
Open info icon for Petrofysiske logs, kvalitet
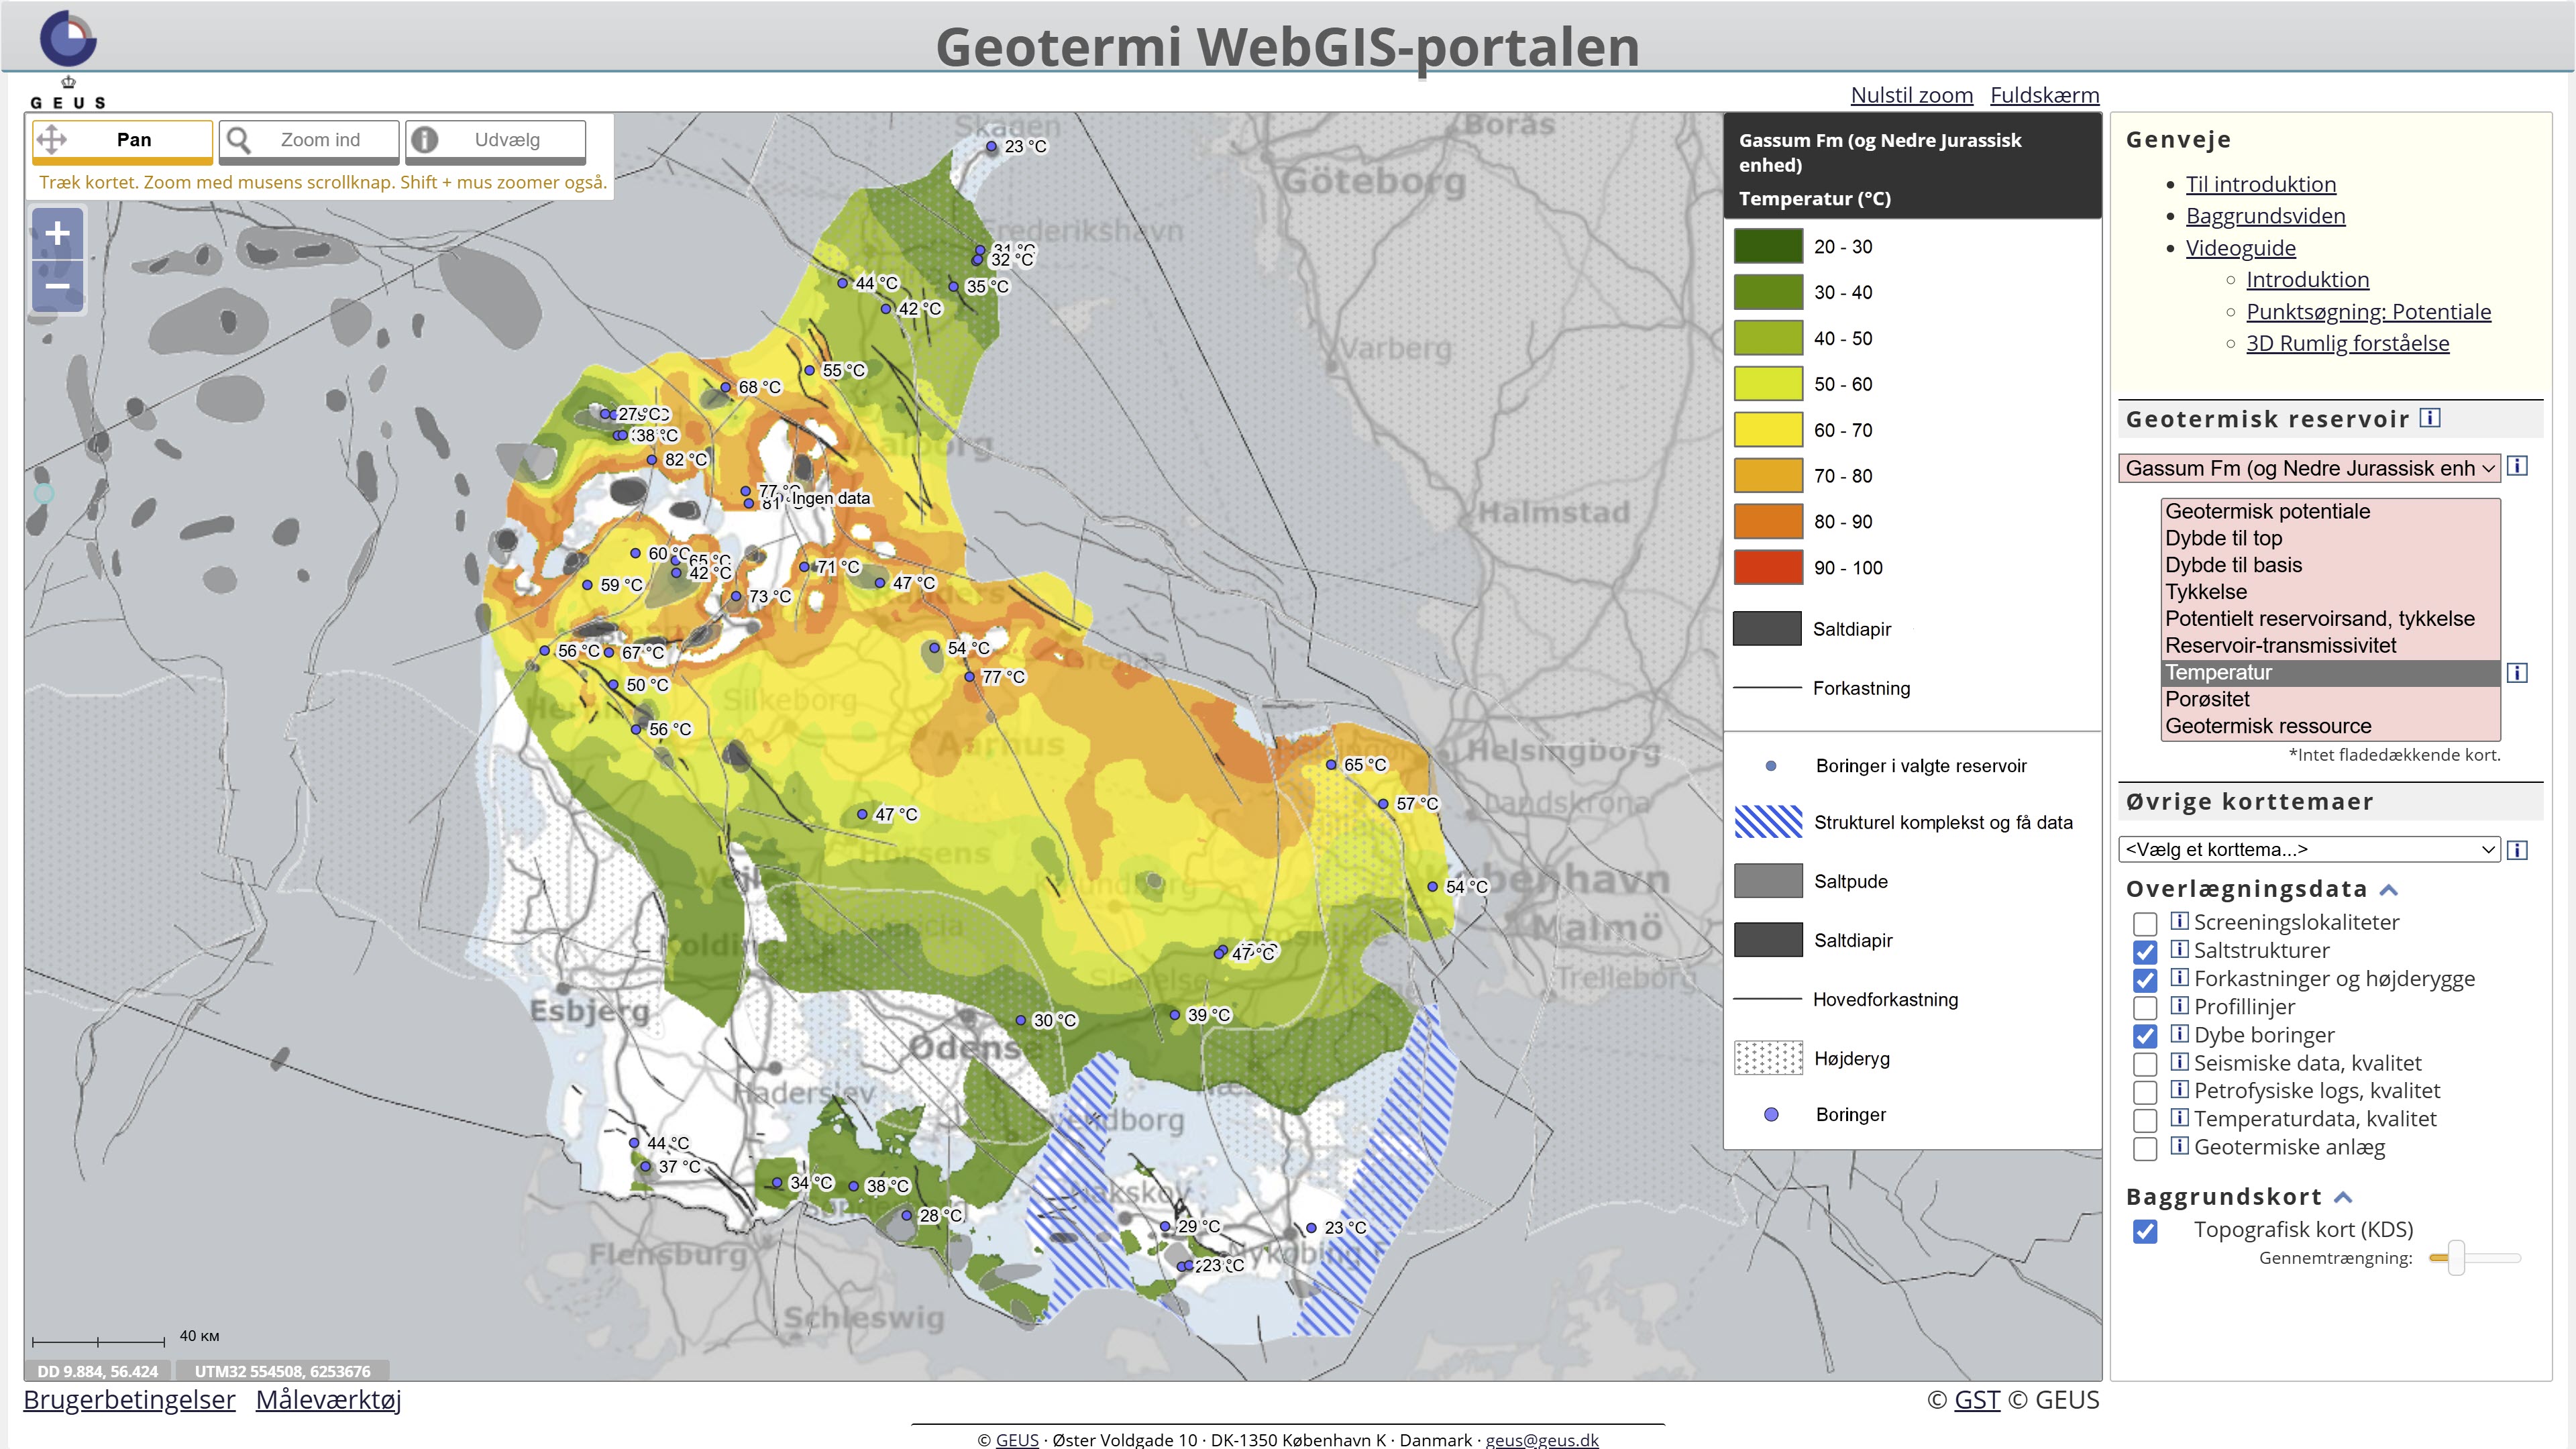2179,1090
